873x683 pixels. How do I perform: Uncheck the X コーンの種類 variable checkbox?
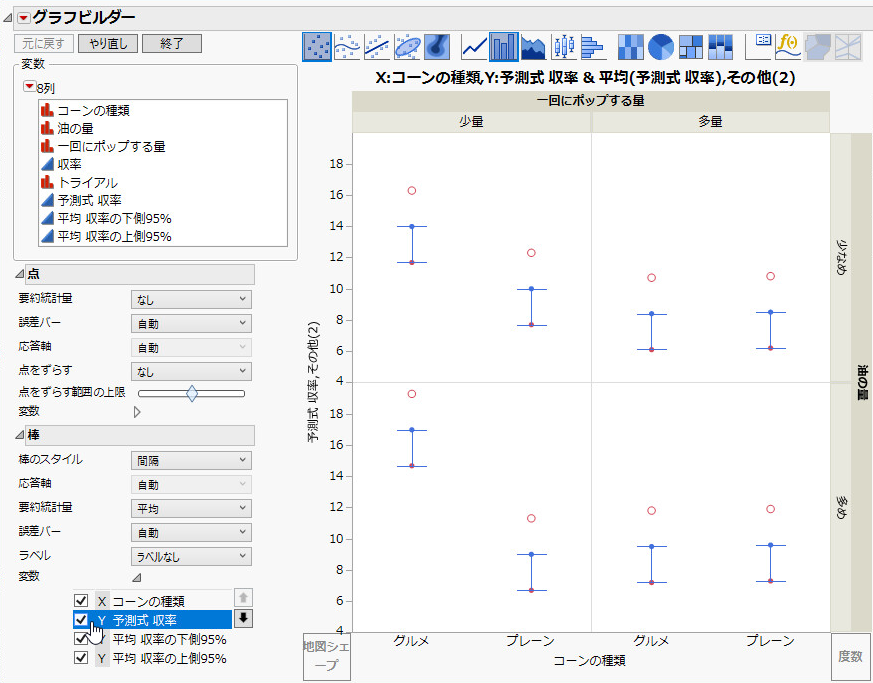pos(82,601)
